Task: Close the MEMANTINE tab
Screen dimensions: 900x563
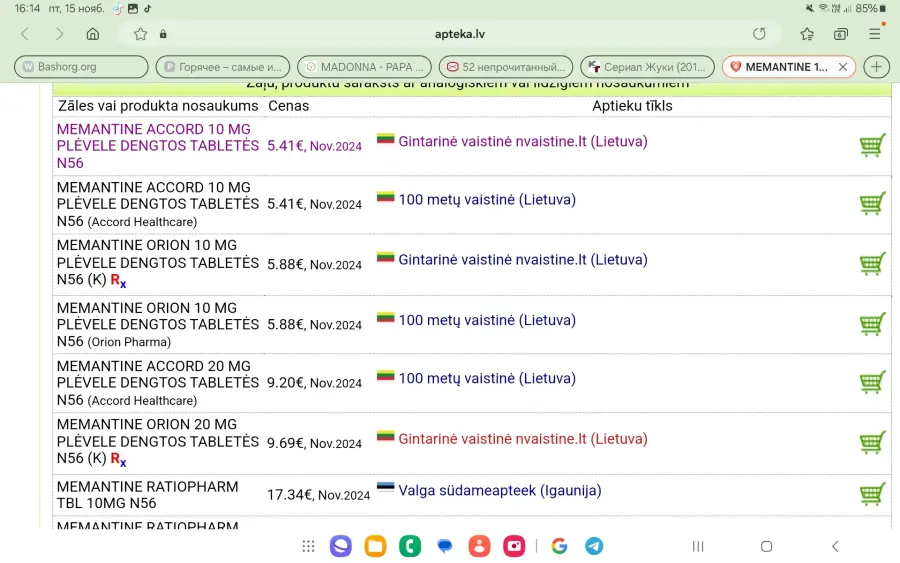Action: [843, 67]
